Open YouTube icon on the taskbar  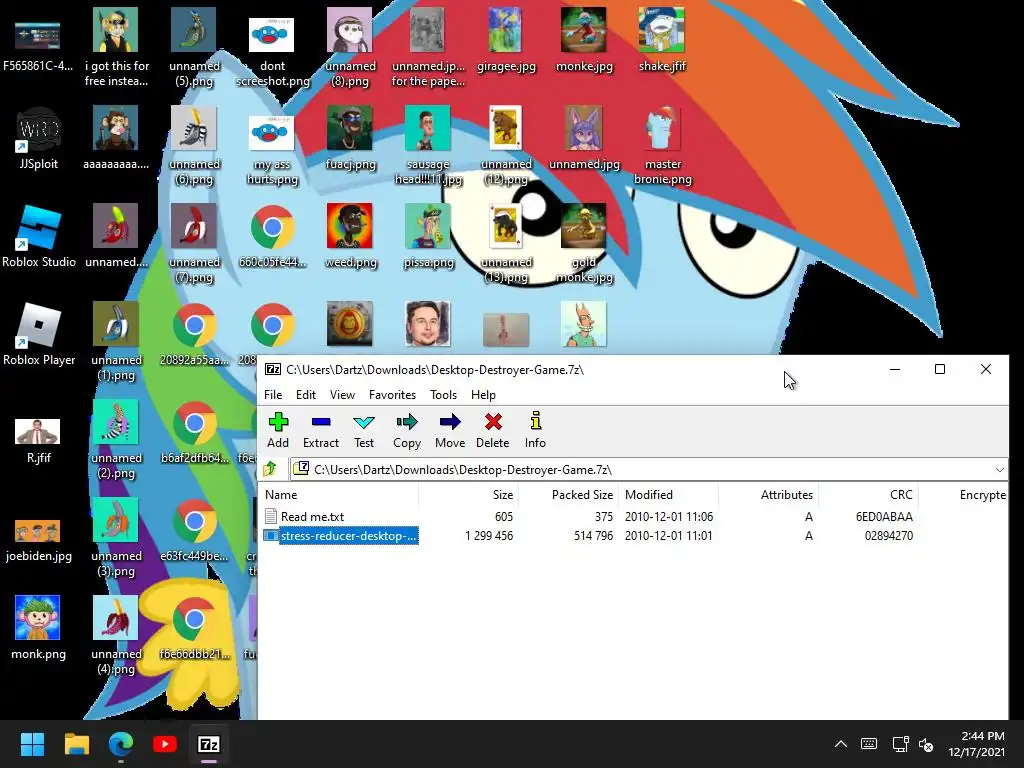tap(165, 744)
